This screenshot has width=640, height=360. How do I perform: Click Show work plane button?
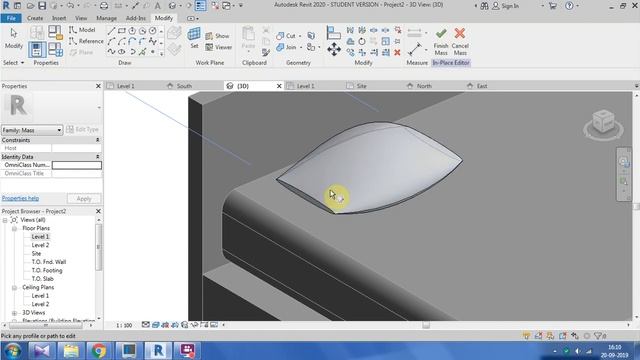217,36
